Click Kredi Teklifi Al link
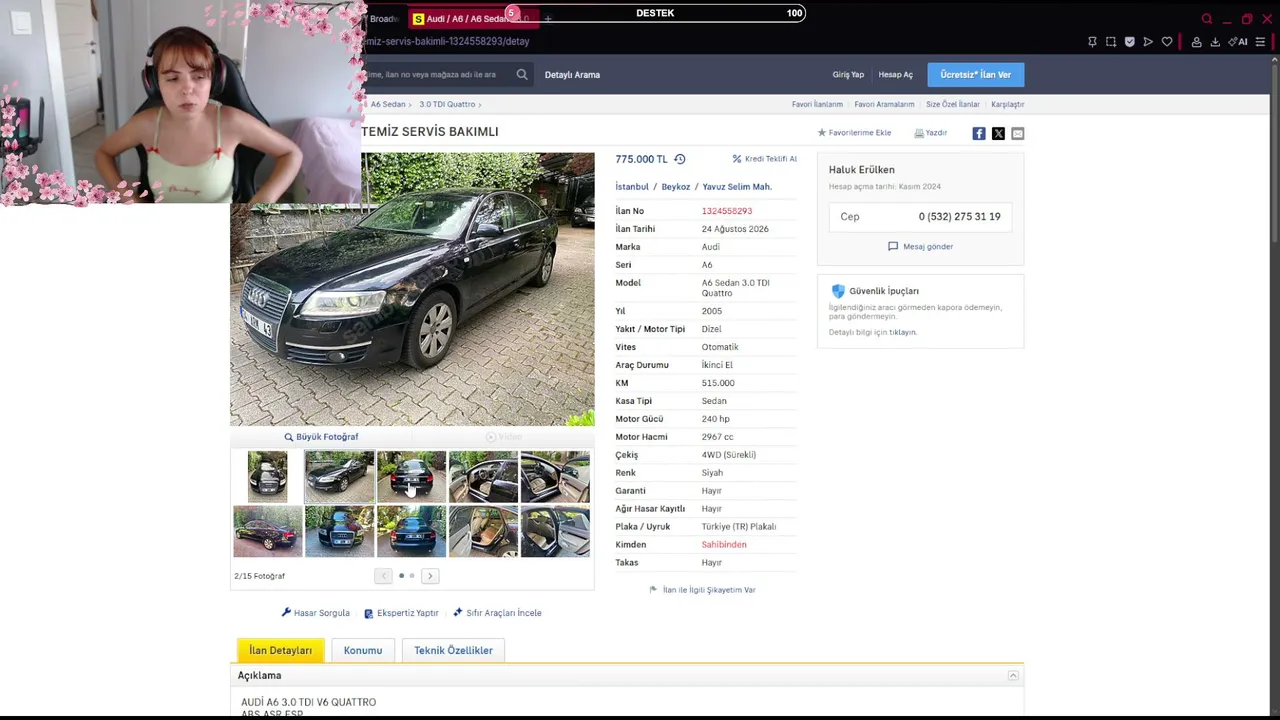1280x720 pixels. pos(765,159)
